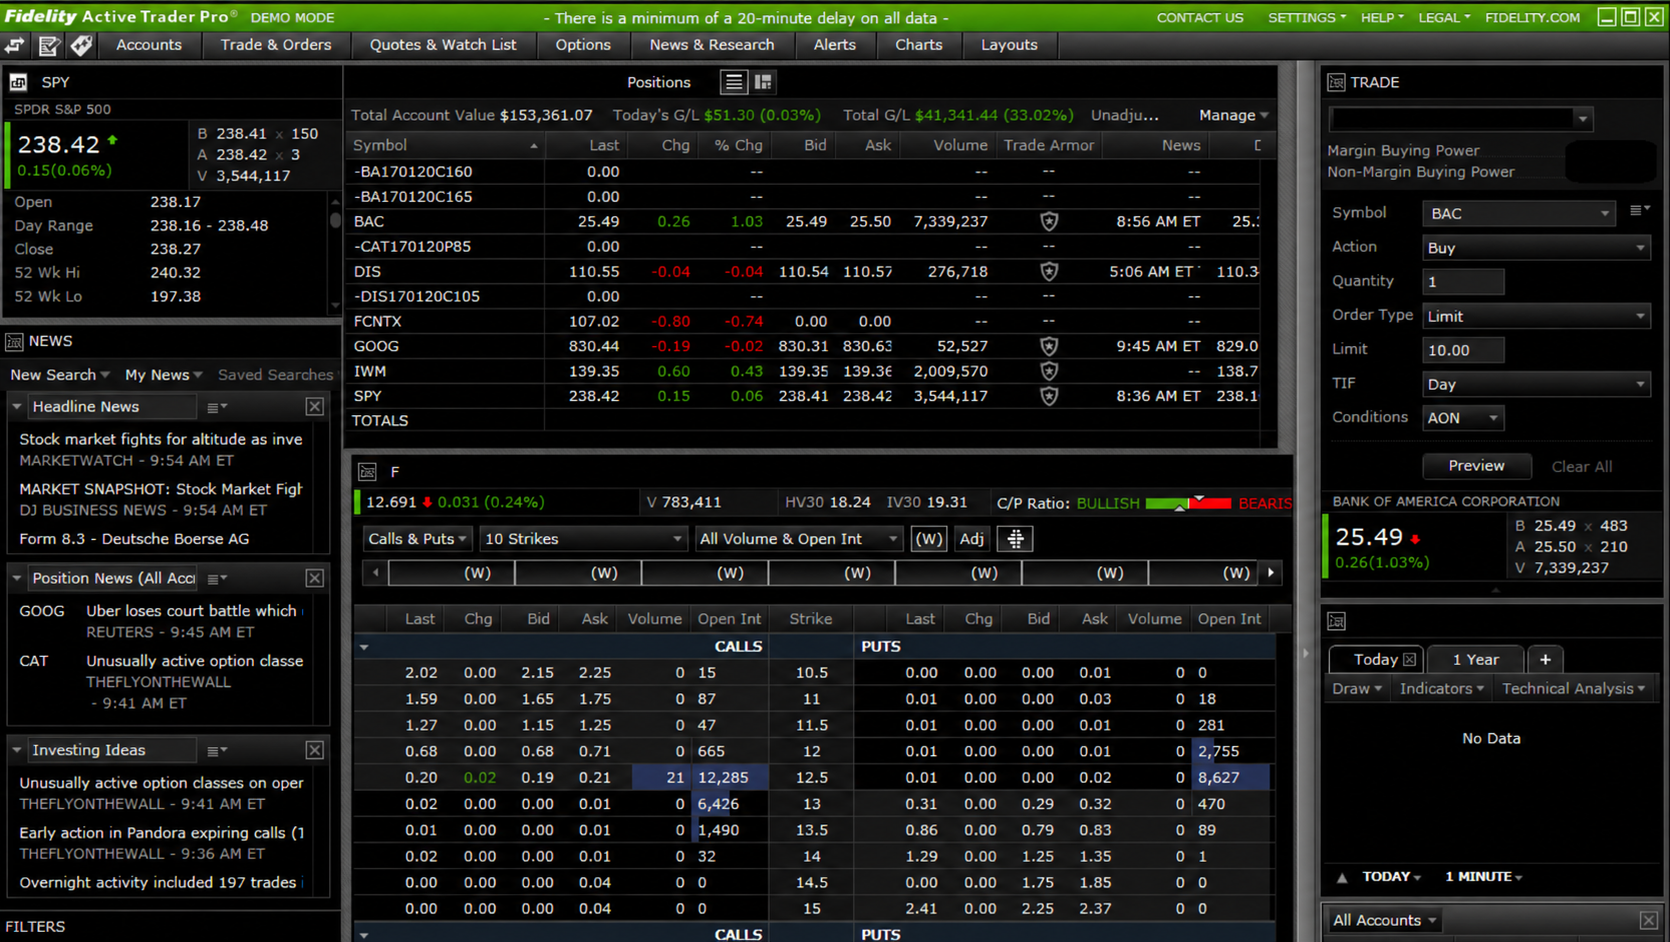Click the SPY quote panel icon
The height and width of the screenshot is (942, 1670).
[x=19, y=82]
